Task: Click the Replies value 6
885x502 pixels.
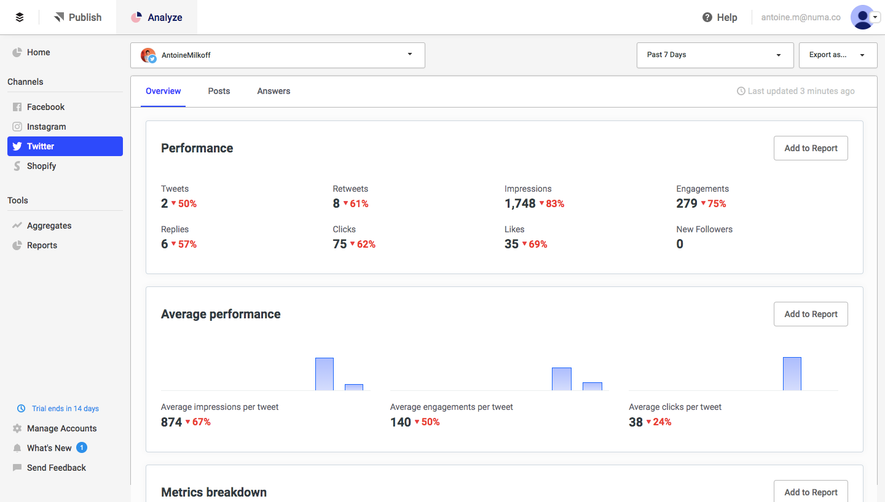Action: pos(164,245)
